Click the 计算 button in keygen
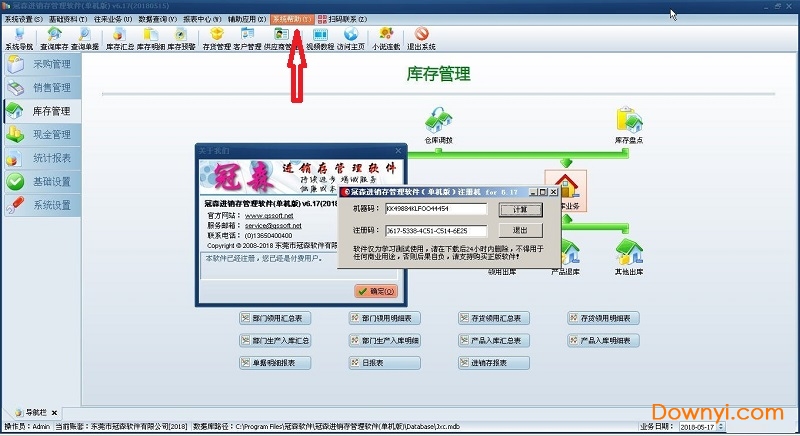 [520, 210]
